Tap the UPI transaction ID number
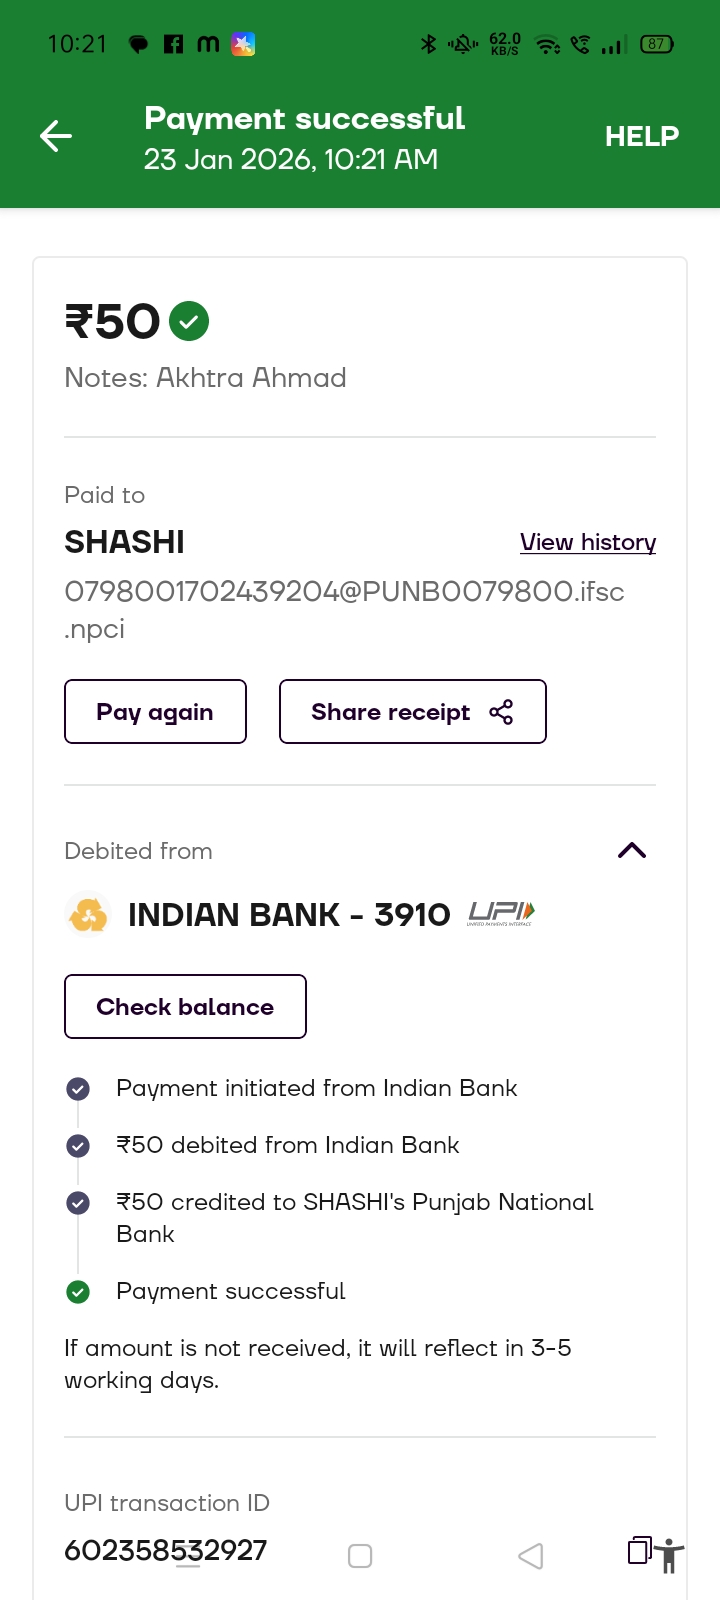720x1600 pixels. 166,1550
